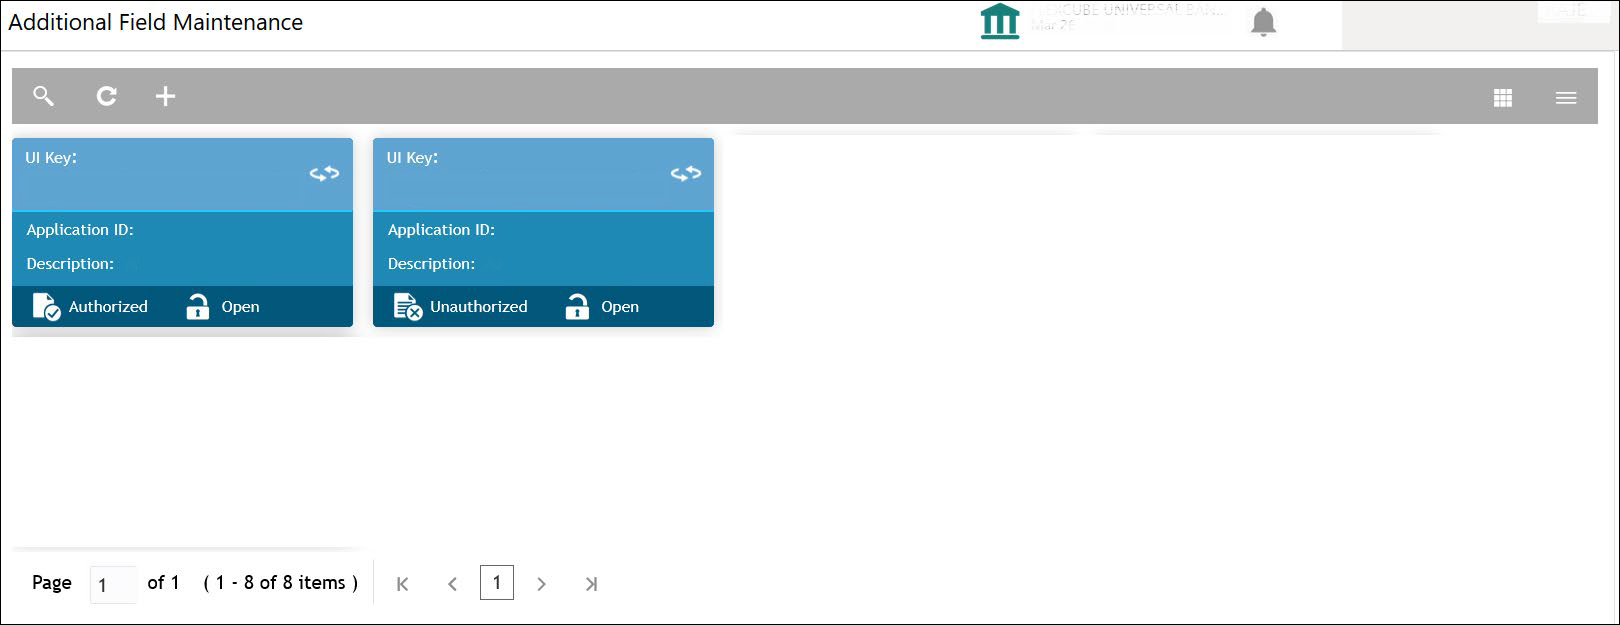Refresh the field maintenance list
Viewport: 1620px width, 625px height.
click(x=106, y=96)
